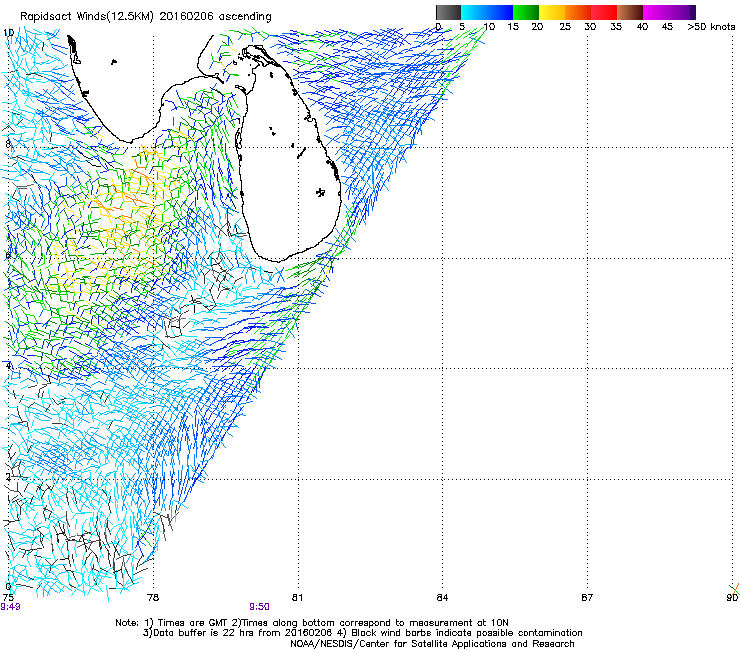Click the yellow 20-25 knots color band
The image size is (740, 650).
tap(552, 12)
